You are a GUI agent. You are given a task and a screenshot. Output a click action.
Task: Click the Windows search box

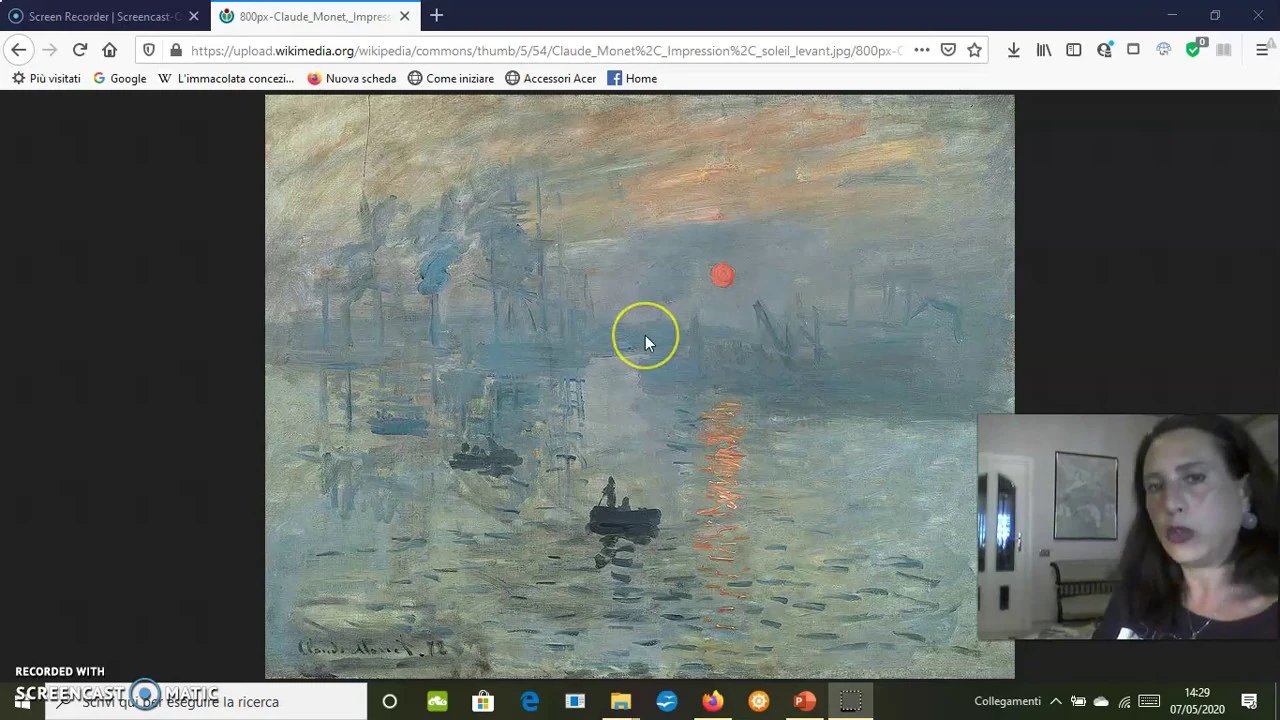tap(205, 701)
